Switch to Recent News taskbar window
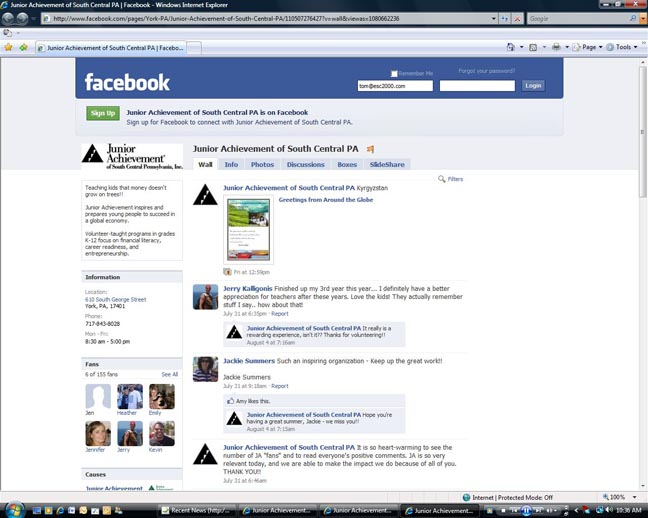The image size is (648, 518). (197, 511)
